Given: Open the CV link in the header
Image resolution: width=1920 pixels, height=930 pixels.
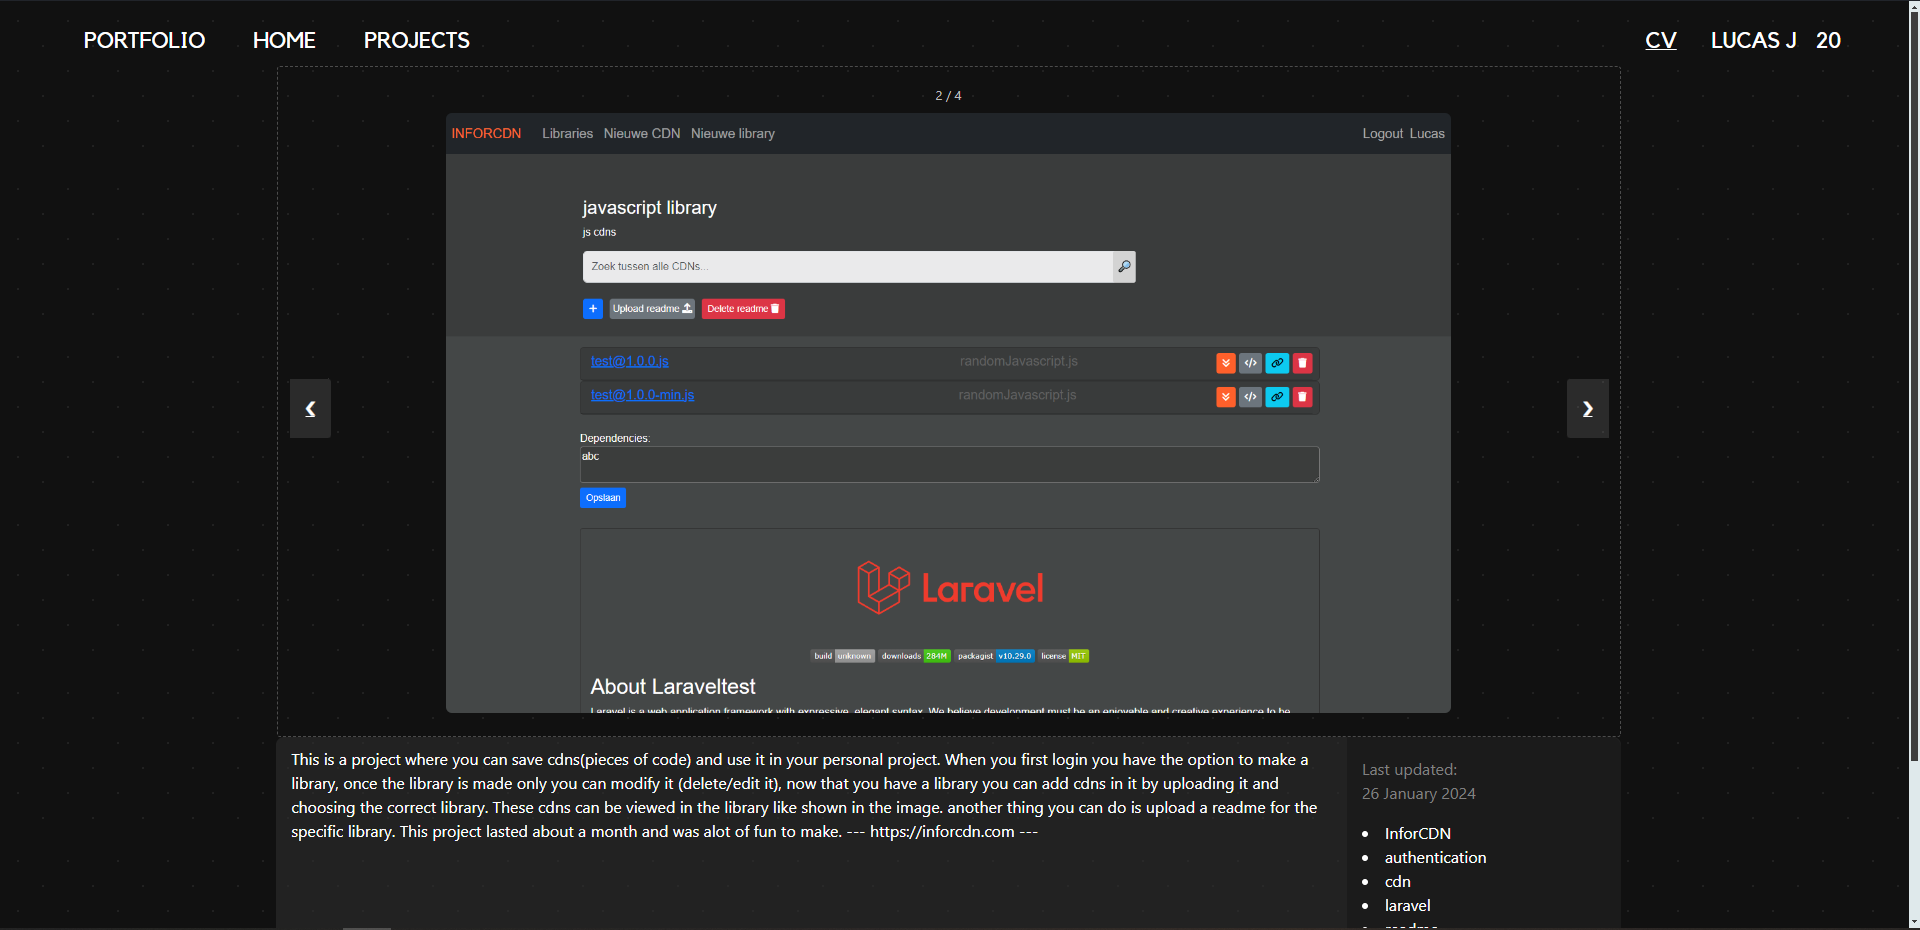Looking at the screenshot, I should click(1660, 40).
